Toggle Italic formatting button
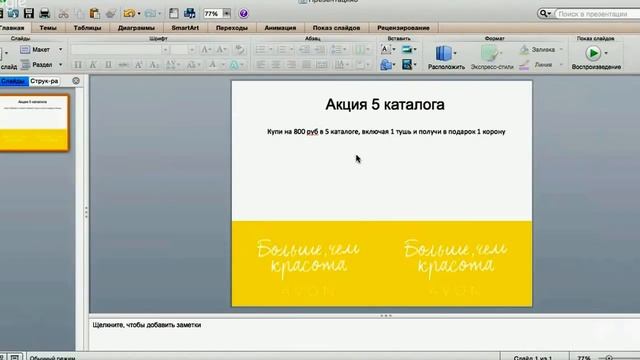 tap(93, 65)
